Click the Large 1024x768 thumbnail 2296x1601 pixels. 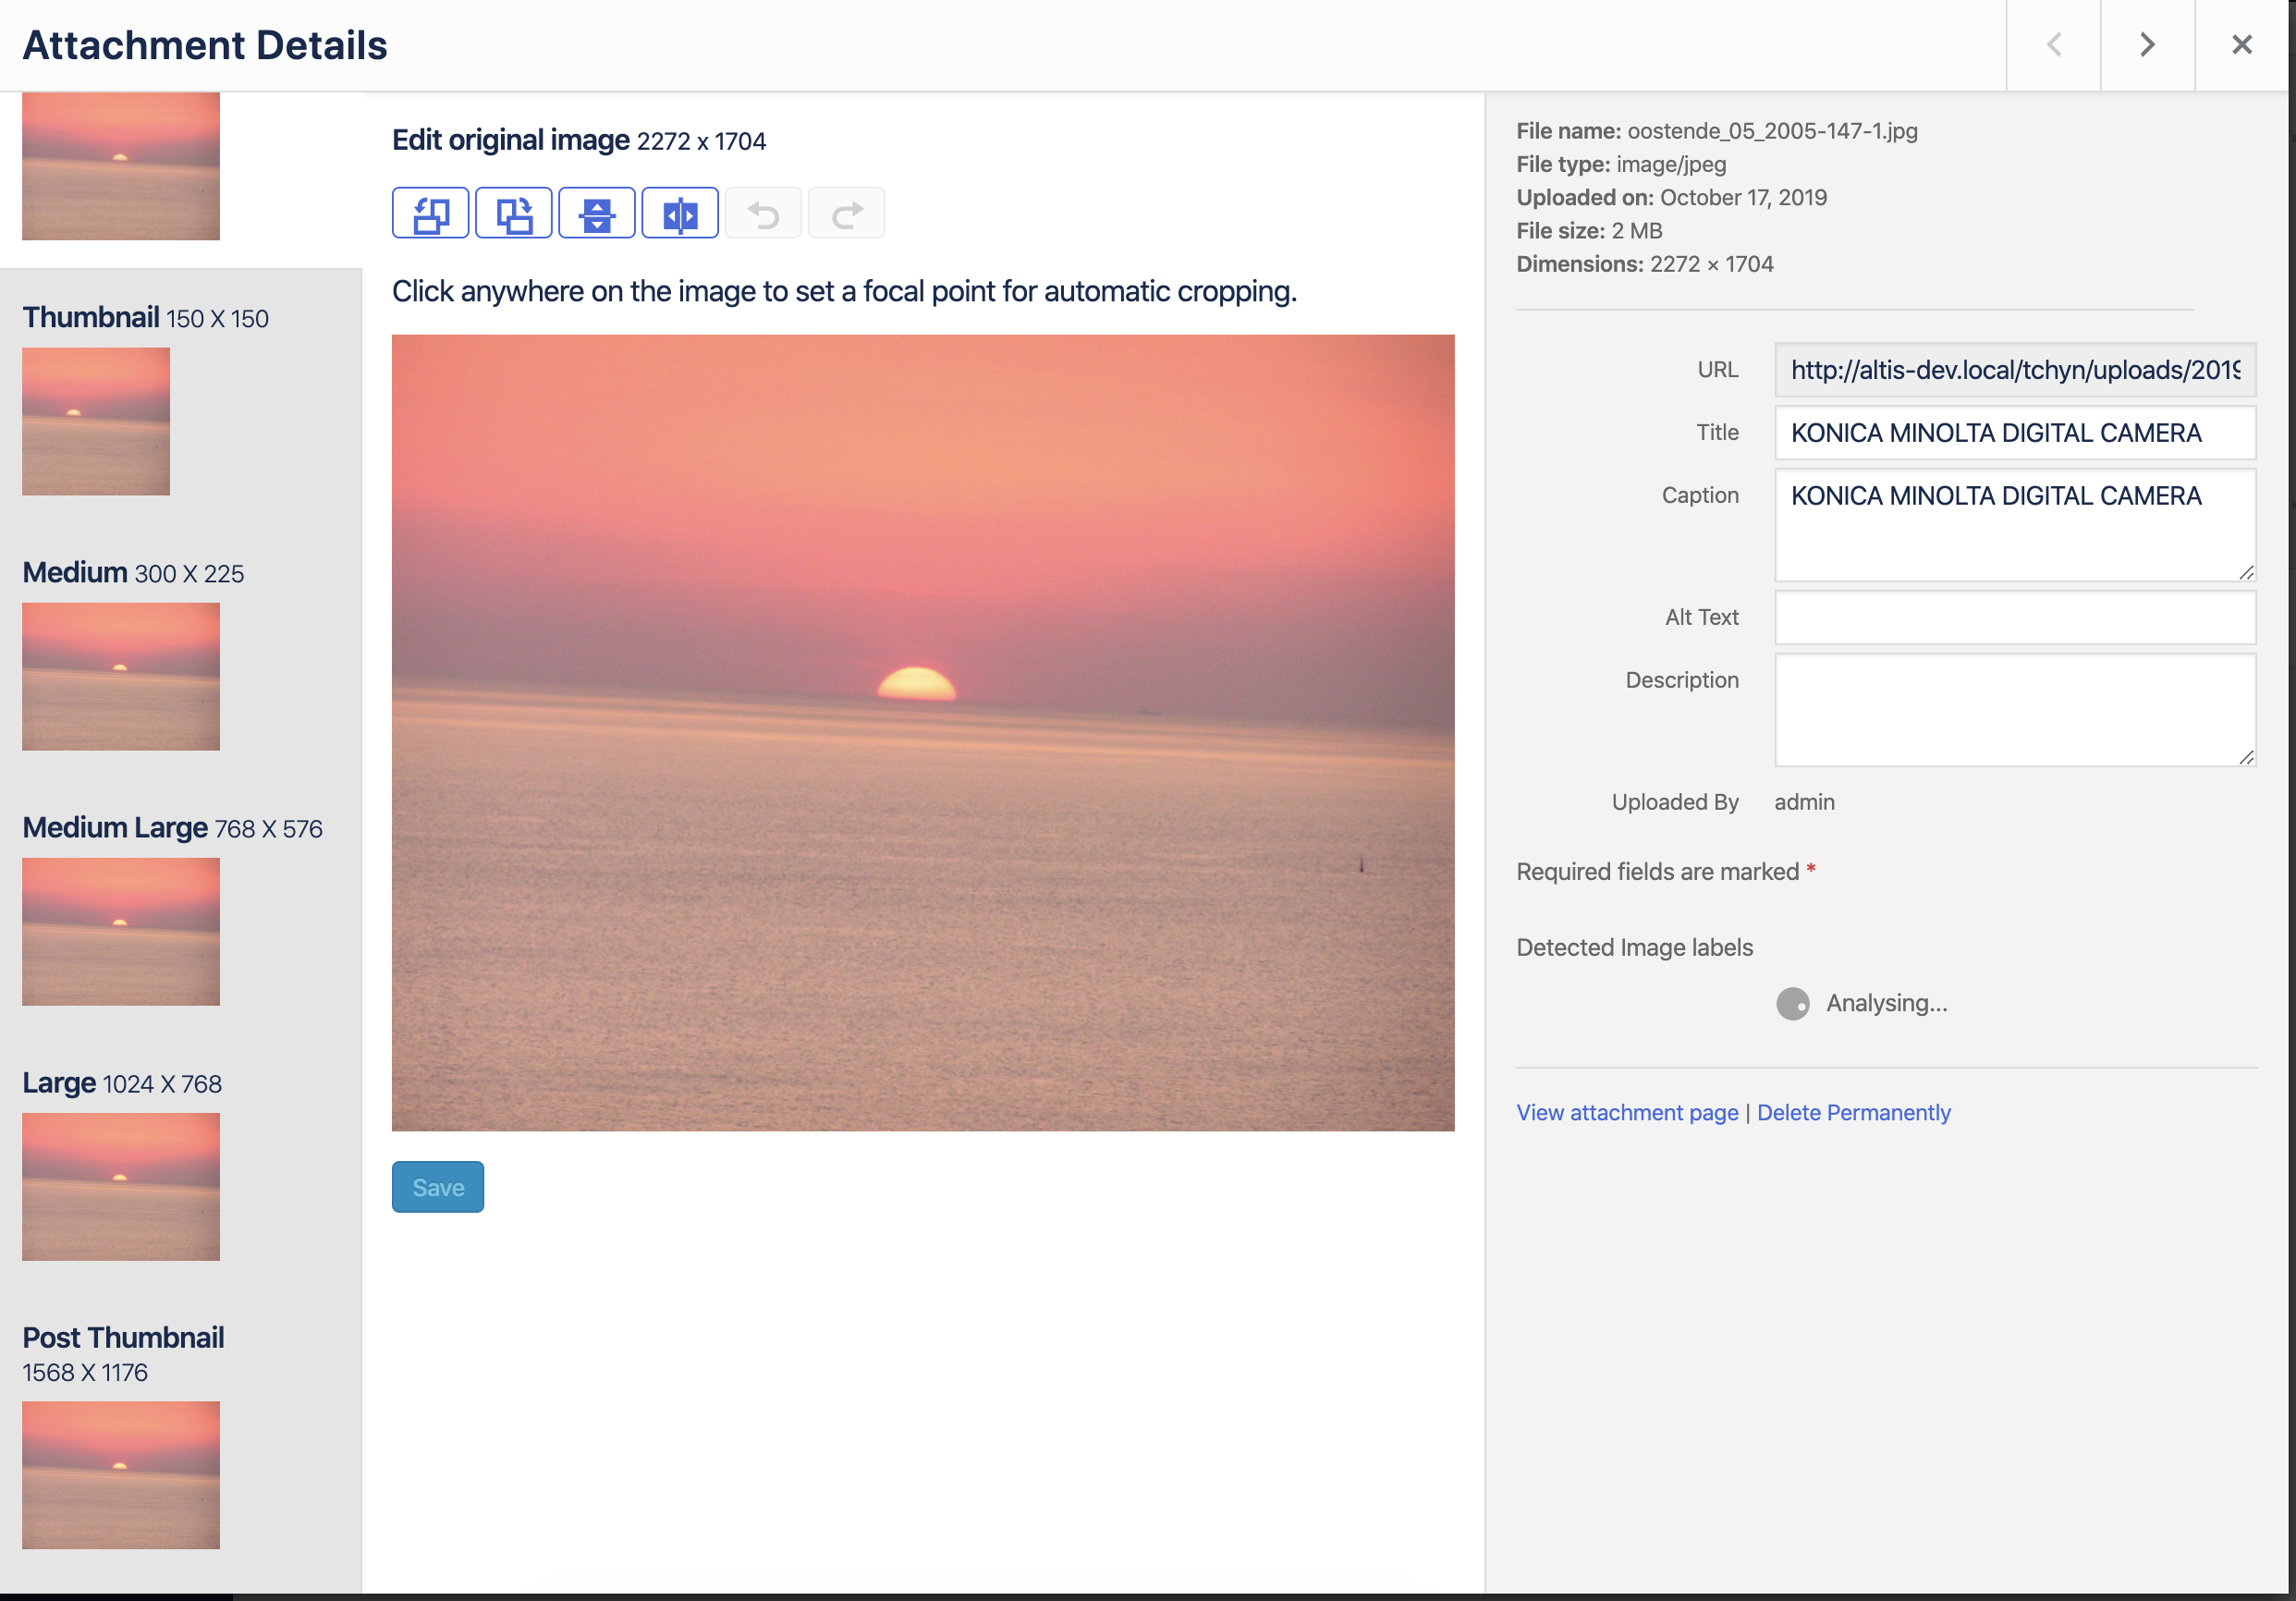click(x=120, y=1186)
